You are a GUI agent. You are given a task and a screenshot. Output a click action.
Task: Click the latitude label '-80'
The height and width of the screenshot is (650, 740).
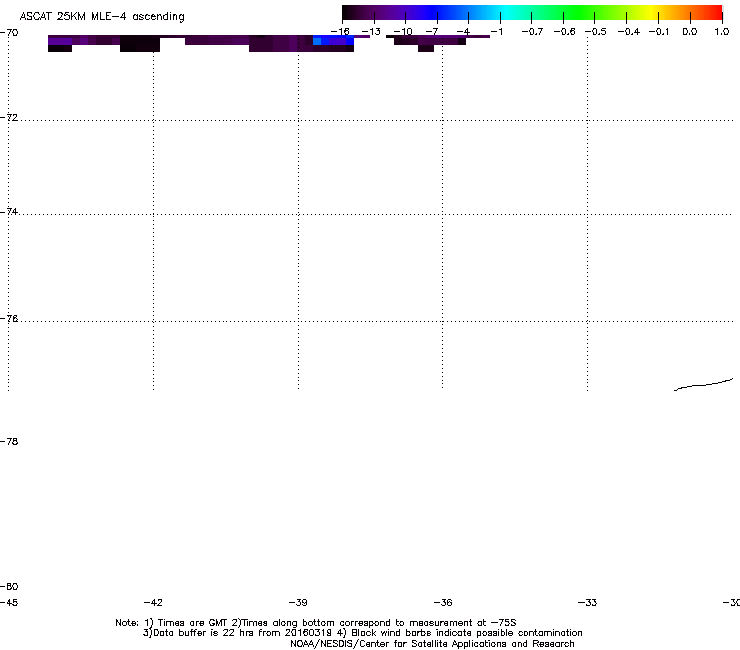[x=9, y=586]
